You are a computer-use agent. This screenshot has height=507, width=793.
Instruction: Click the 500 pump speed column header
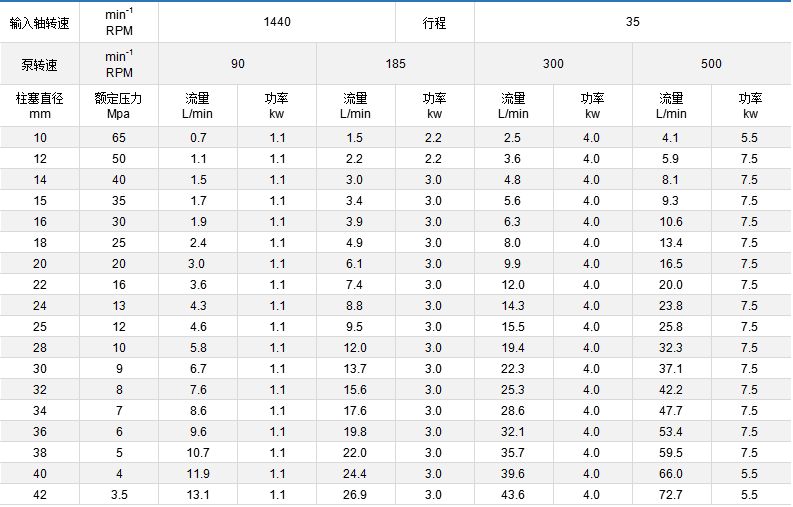[711, 64]
